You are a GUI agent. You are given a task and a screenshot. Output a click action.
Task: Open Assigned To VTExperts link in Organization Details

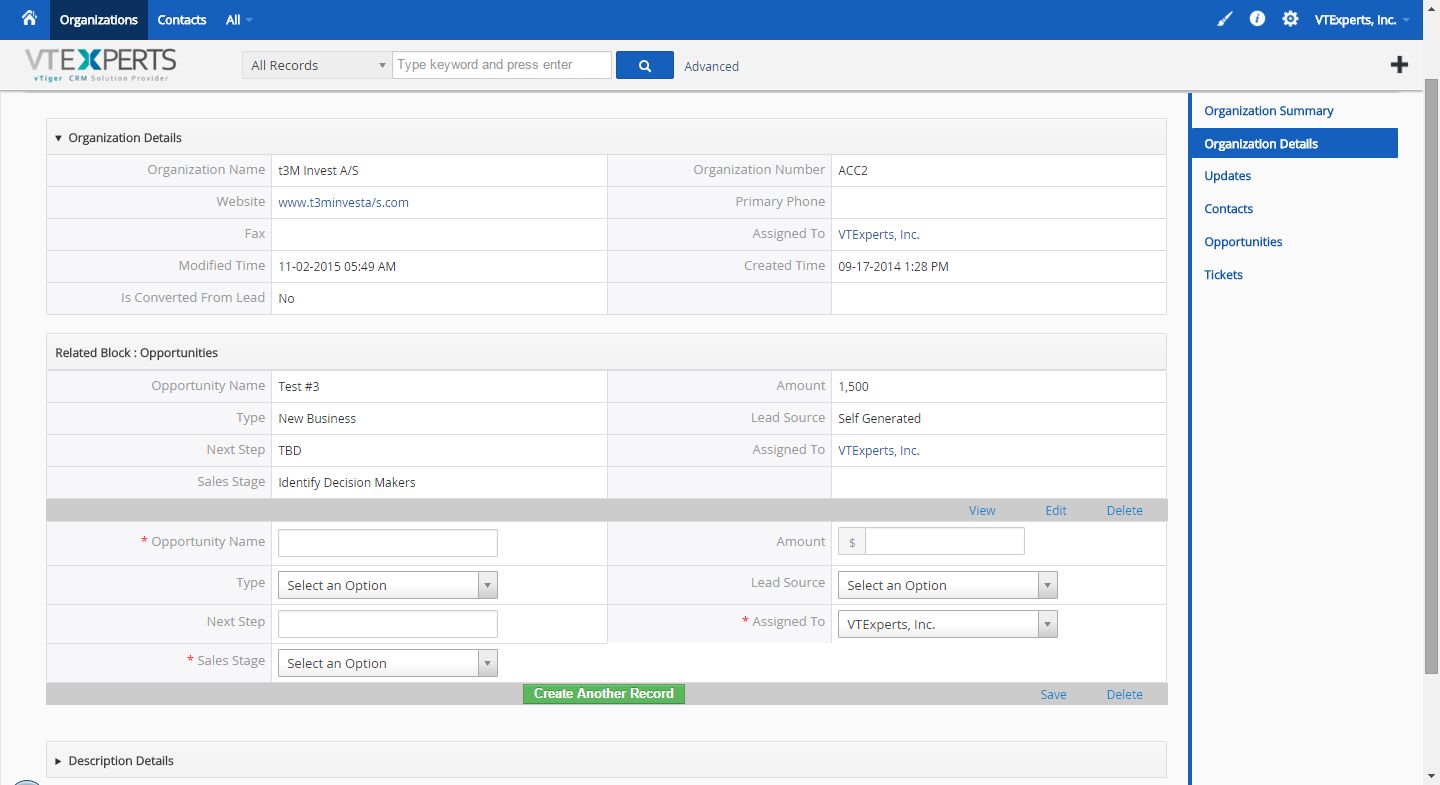point(879,234)
